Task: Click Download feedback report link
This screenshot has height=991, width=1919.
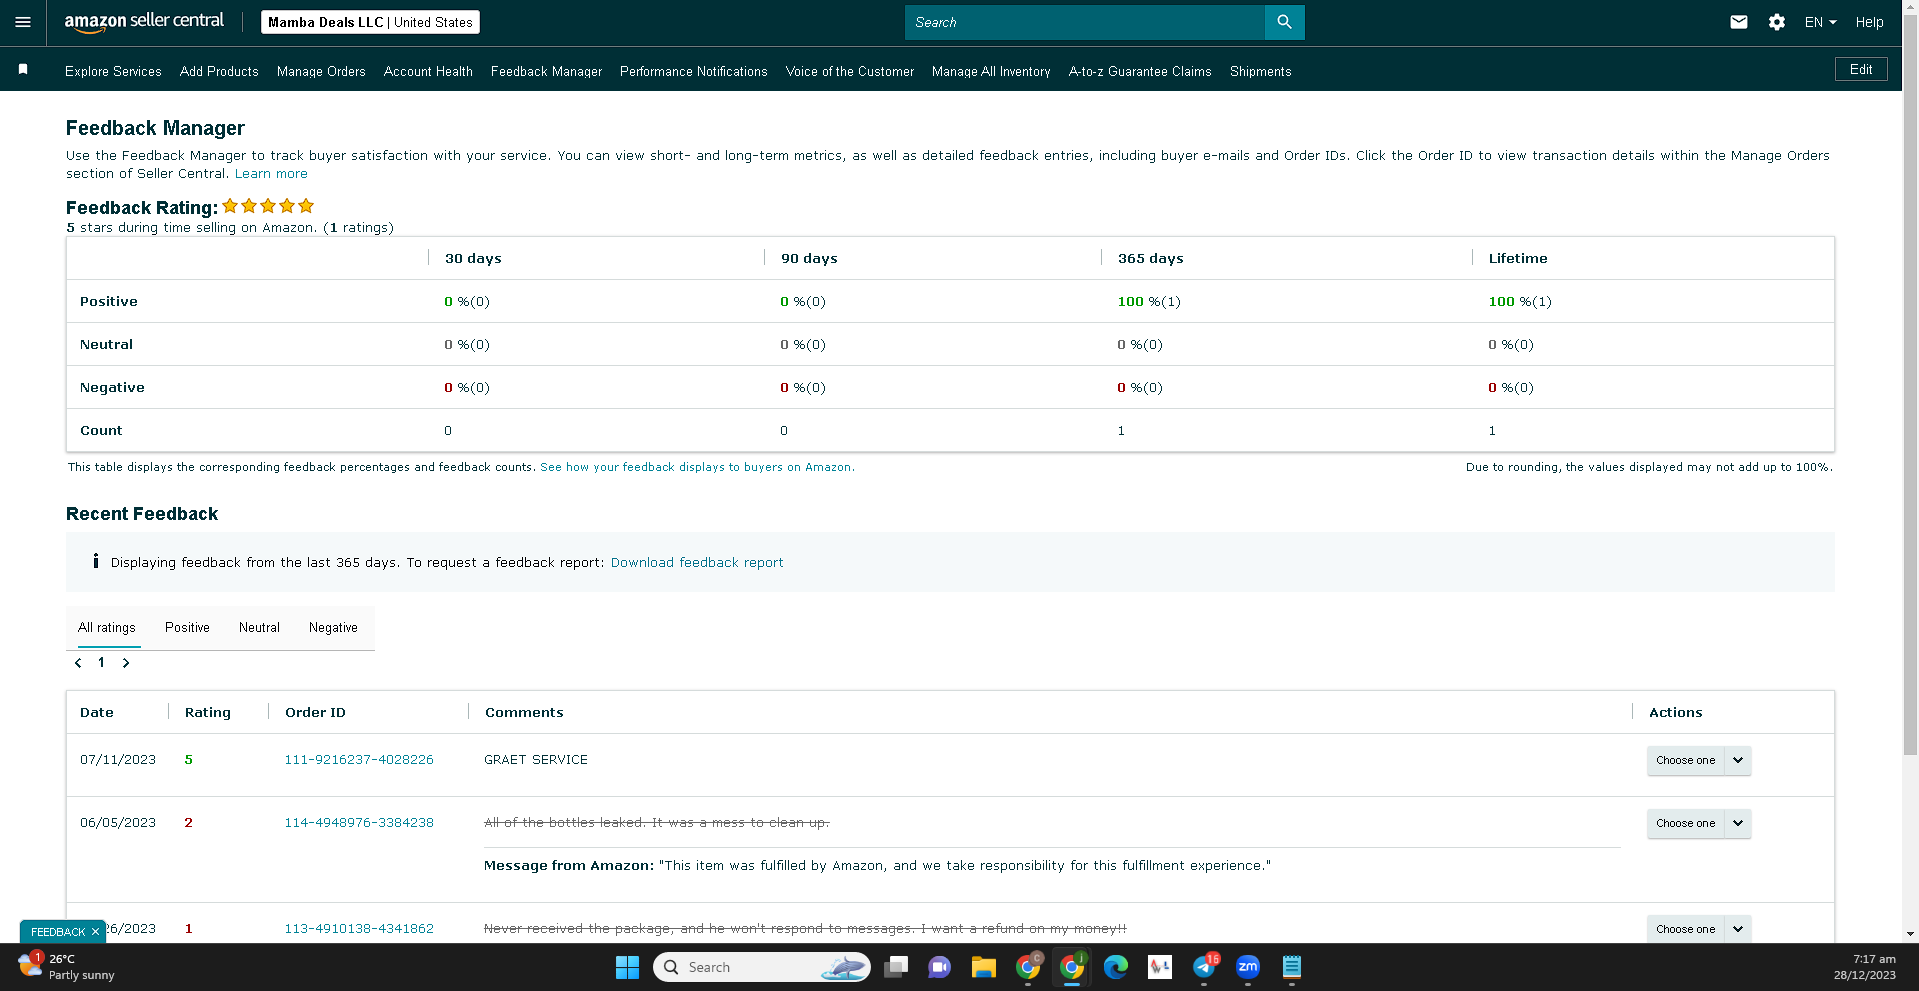Action: point(697,563)
